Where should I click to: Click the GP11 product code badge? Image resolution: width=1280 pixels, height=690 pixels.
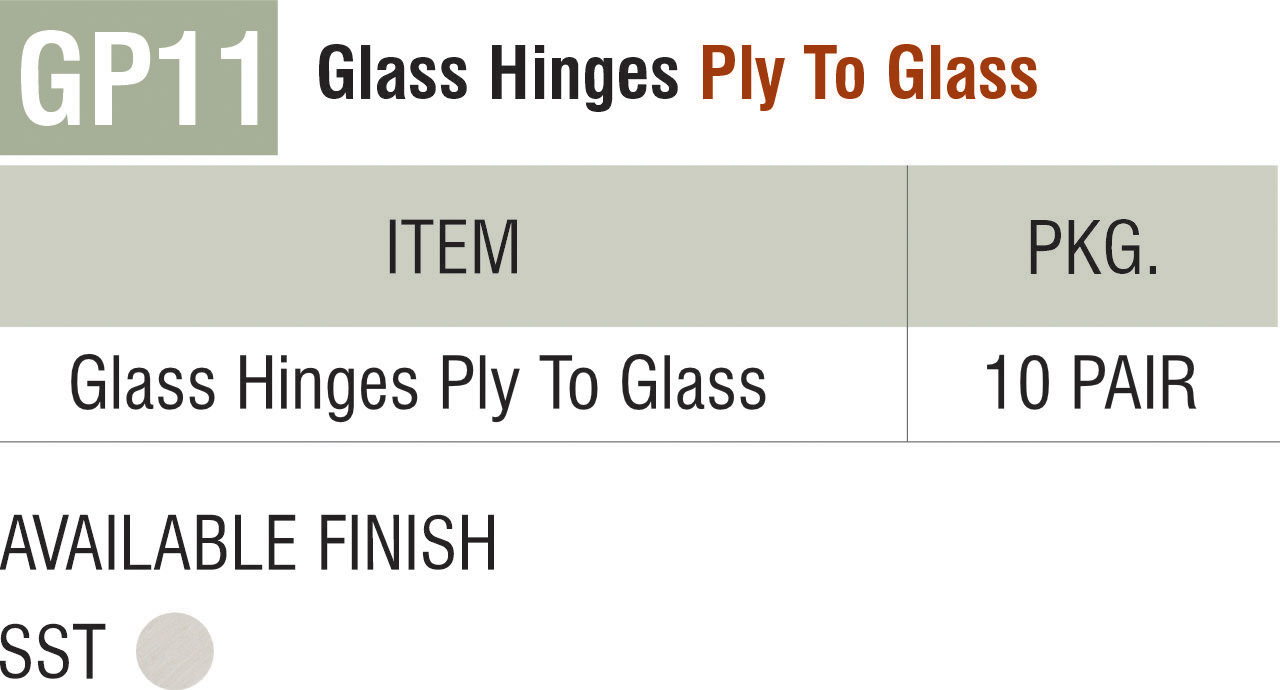click(x=138, y=78)
